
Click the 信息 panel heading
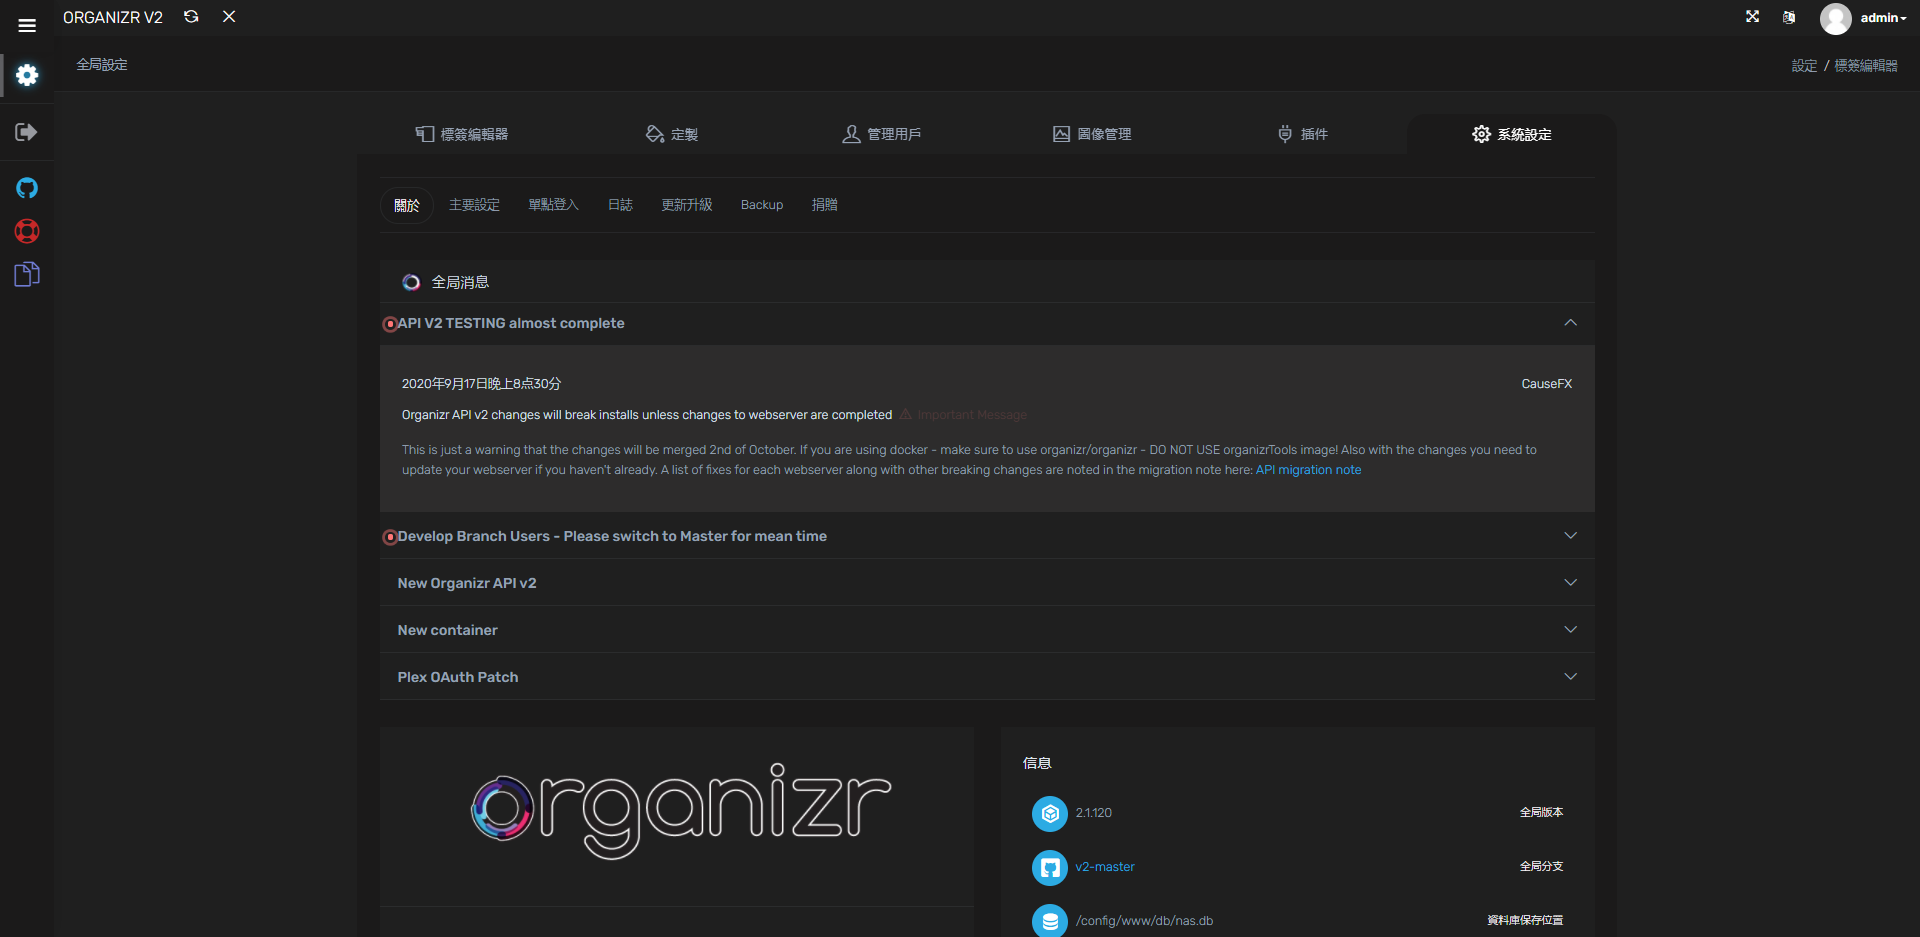click(x=1037, y=764)
